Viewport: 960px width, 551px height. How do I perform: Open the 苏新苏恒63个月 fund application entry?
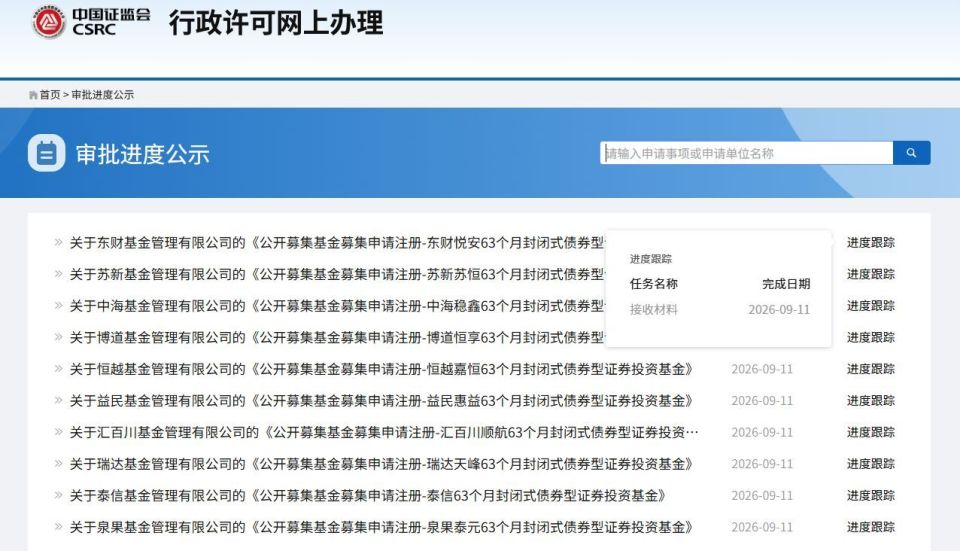(337, 274)
